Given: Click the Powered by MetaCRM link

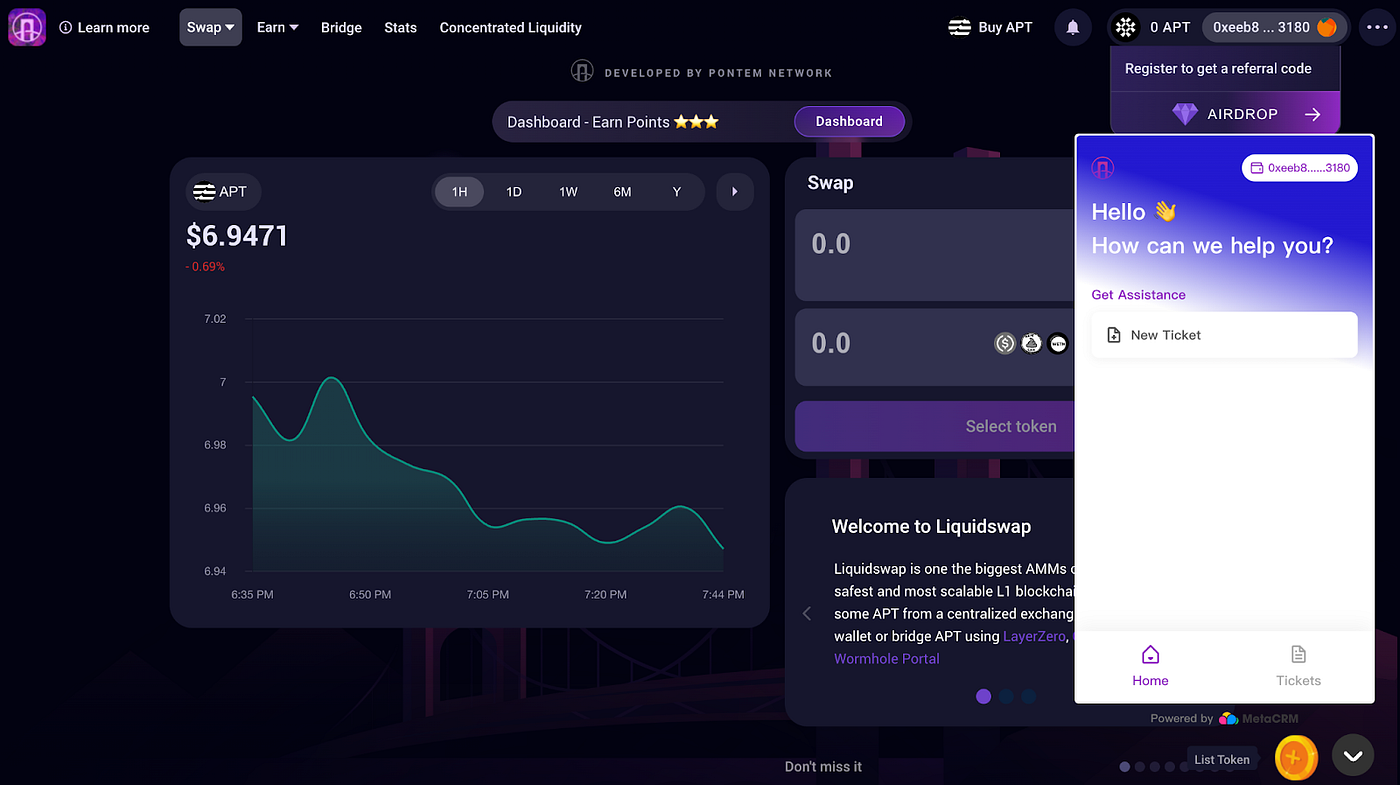Looking at the screenshot, I should pyautogui.click(x=1224, y=718).
